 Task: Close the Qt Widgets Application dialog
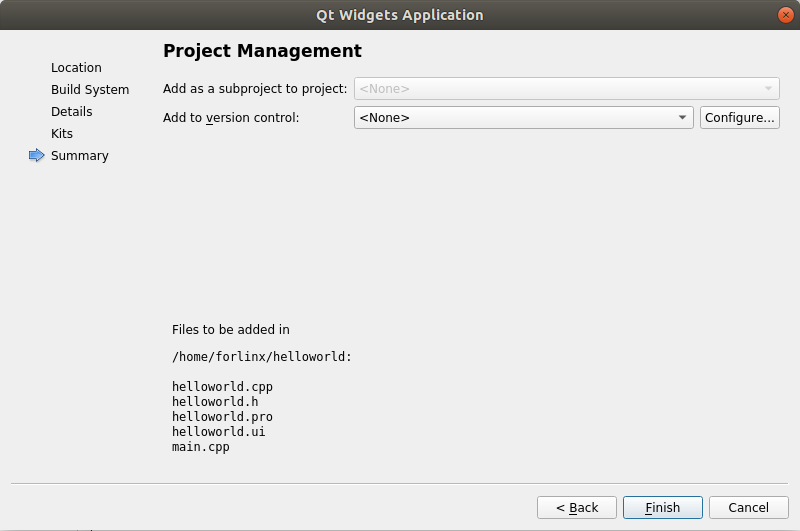[784, 15]
